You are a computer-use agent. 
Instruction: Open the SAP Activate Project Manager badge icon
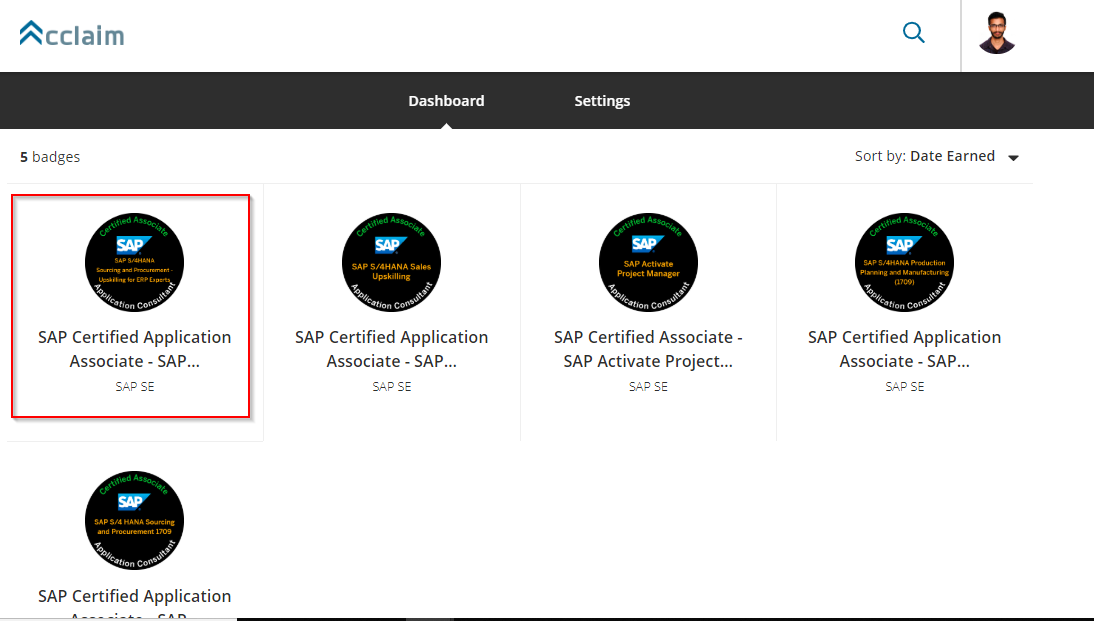point(648,262)
